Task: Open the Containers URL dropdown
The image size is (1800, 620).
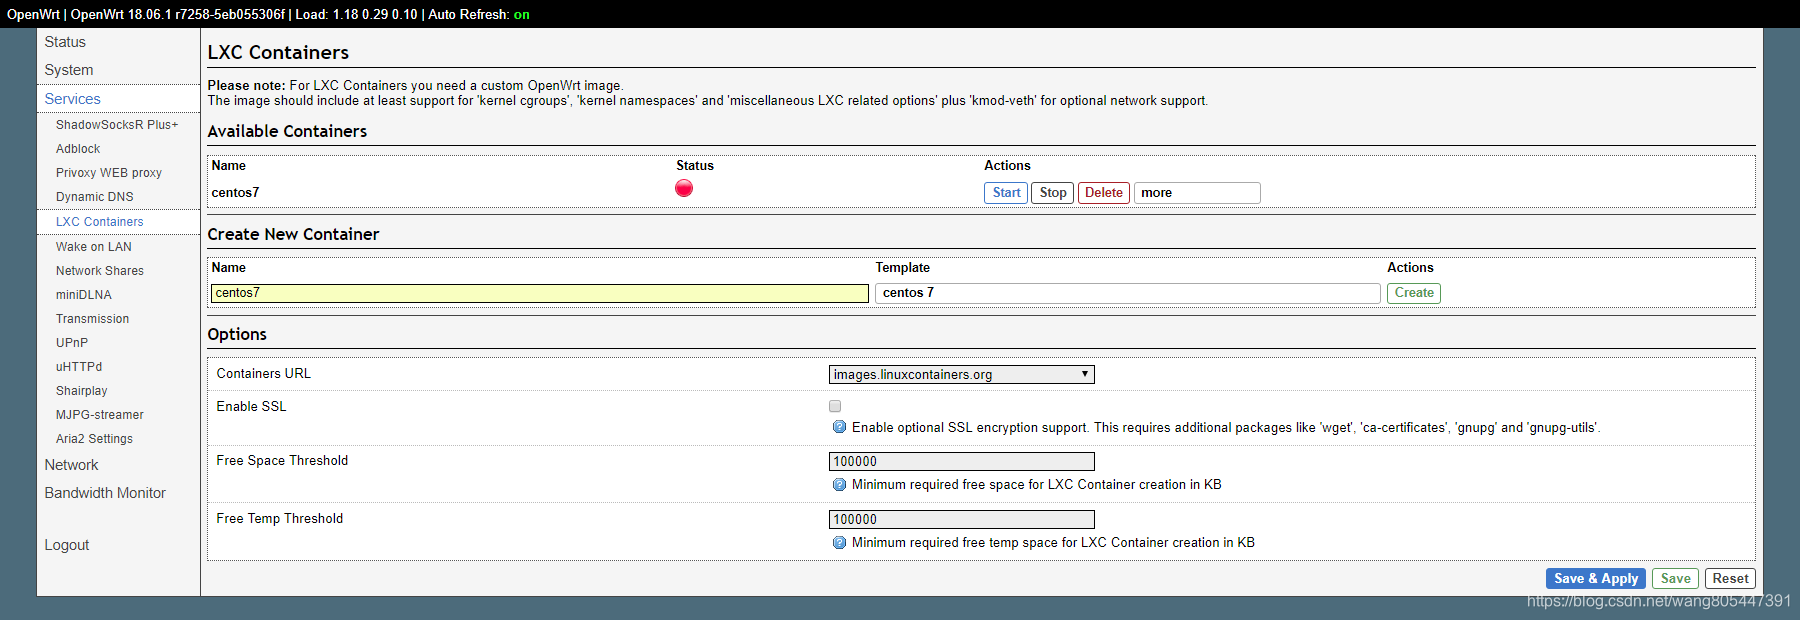Action: click(962, 374)
